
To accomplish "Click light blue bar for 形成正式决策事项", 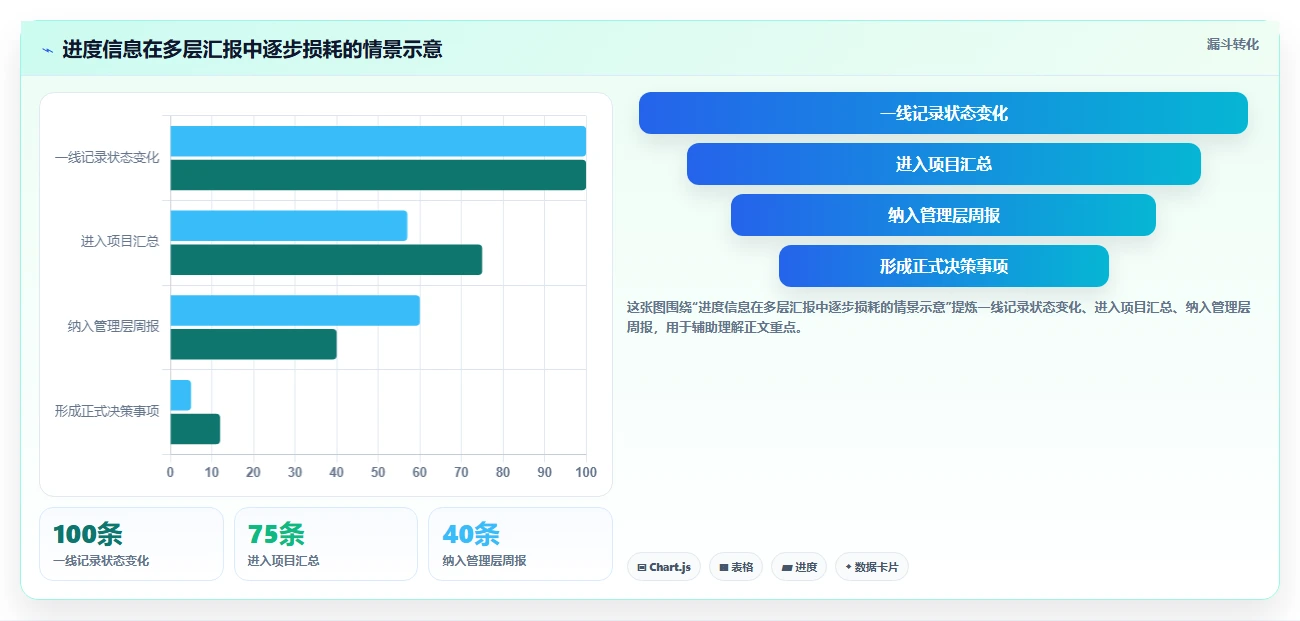I will coord(180,395).
